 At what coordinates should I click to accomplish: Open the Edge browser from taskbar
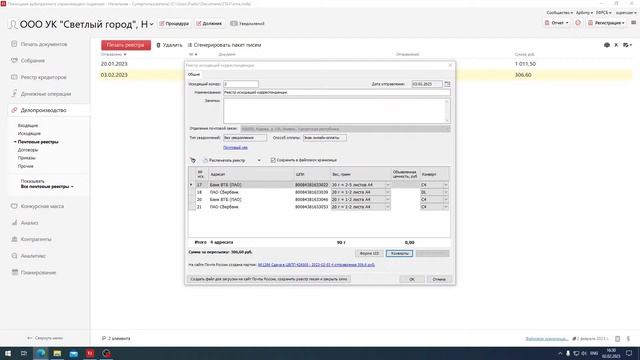41,353
